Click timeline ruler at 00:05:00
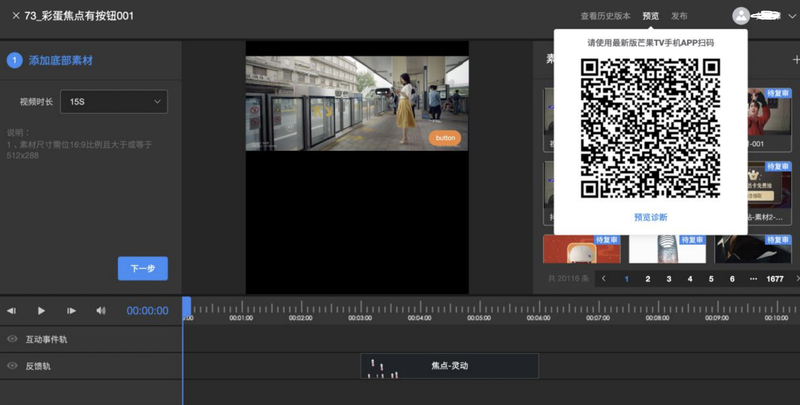Viewport: 800px width, 405px height. click(x=479, y=318)
